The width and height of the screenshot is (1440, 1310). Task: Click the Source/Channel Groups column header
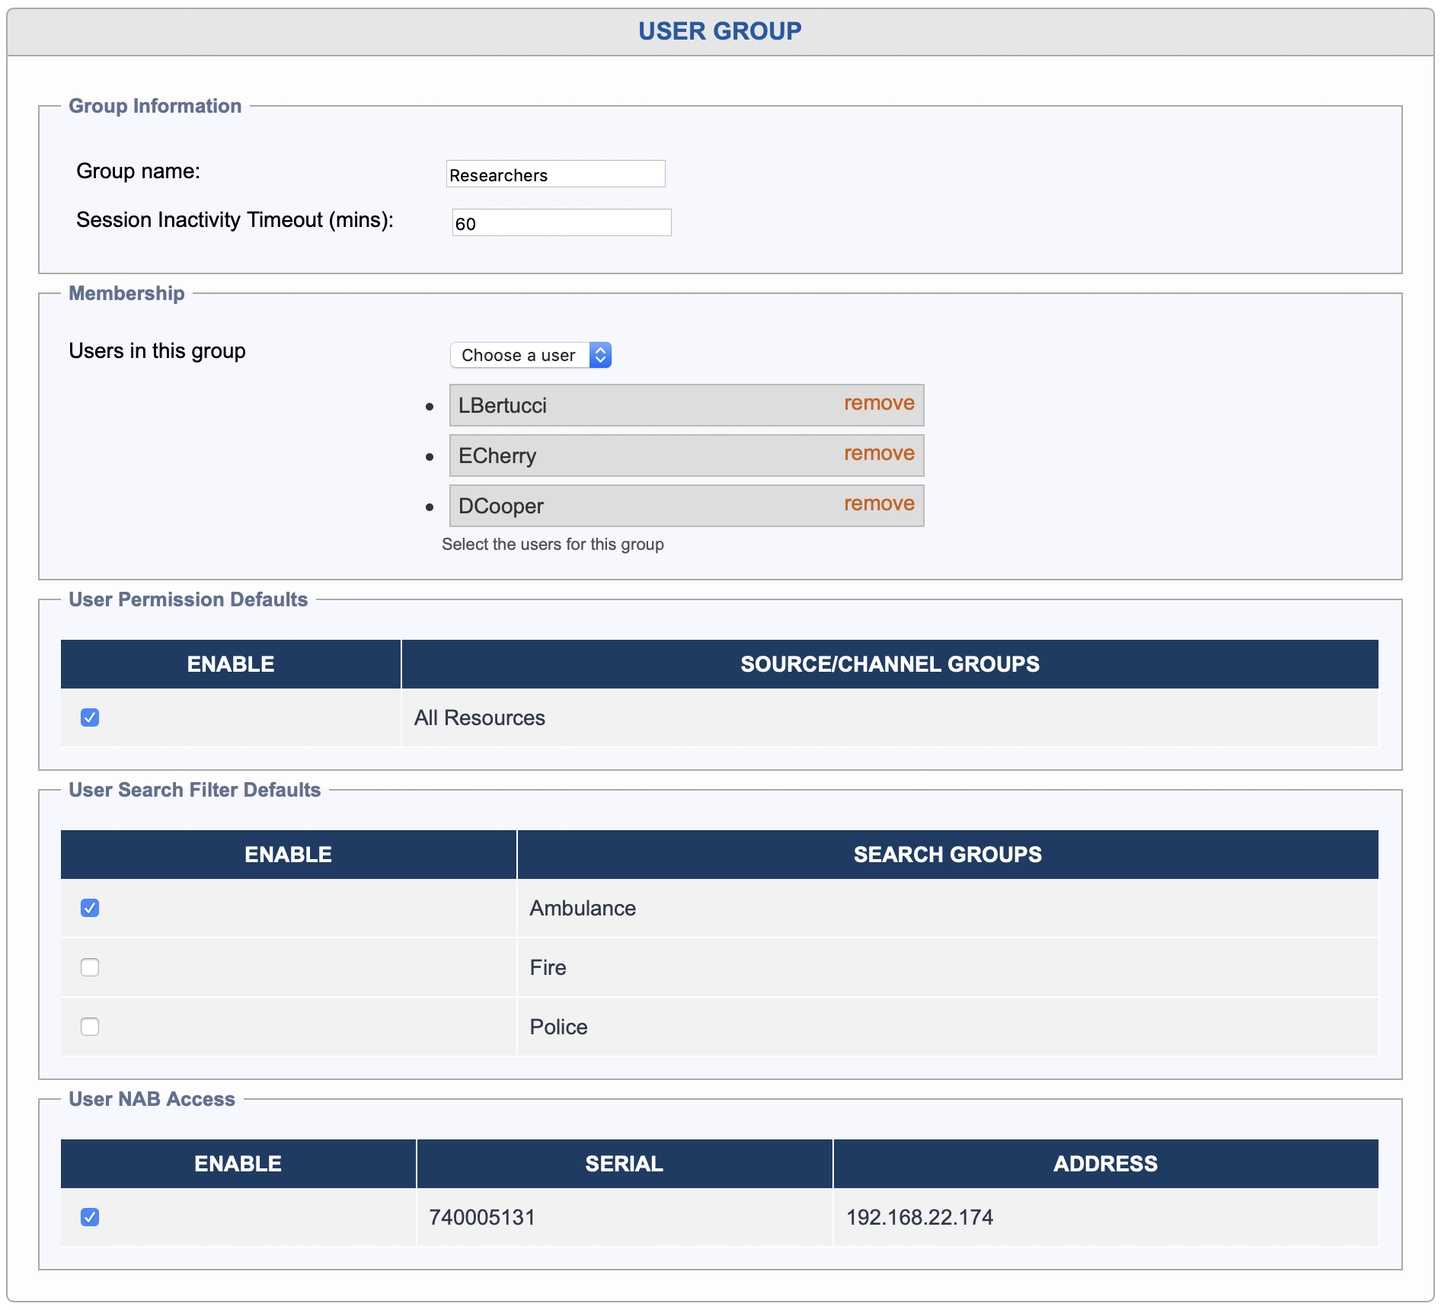pyautogui.click(x=889, y=664)
